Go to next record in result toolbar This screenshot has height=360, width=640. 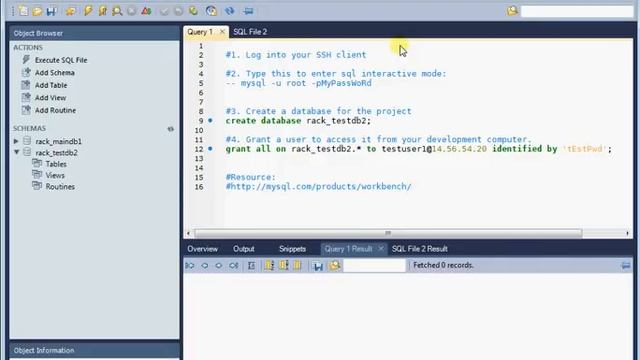pyautogui.click(x=219, y=266)
